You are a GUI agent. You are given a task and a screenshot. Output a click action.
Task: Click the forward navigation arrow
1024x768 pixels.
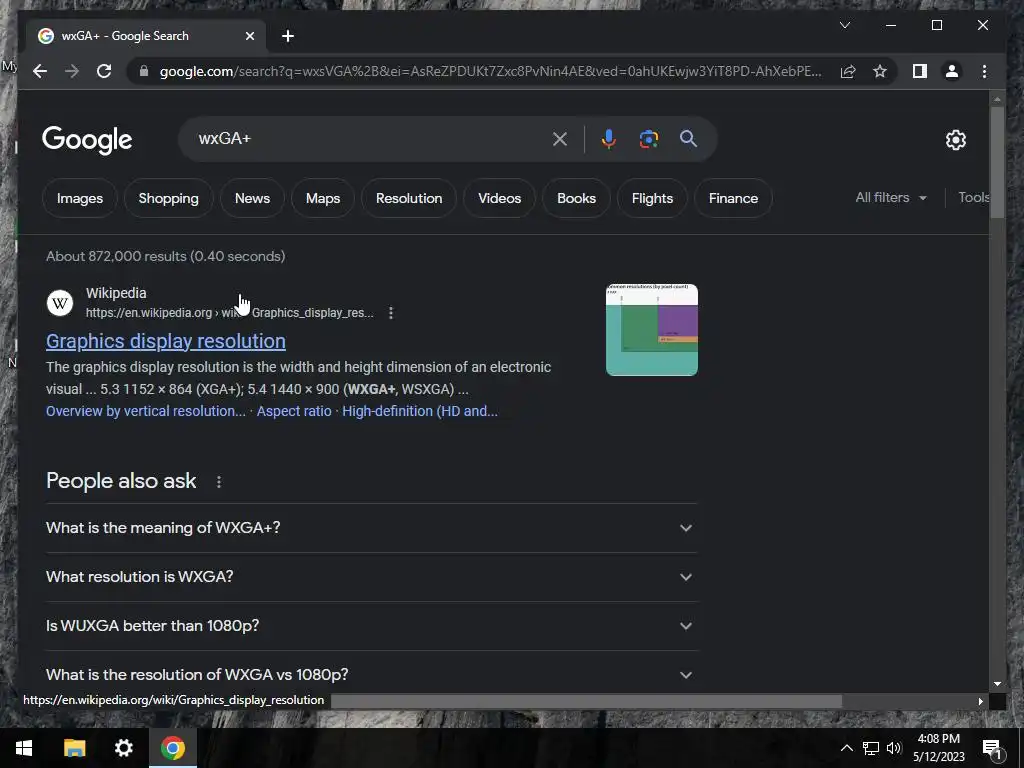pos(72,71)
